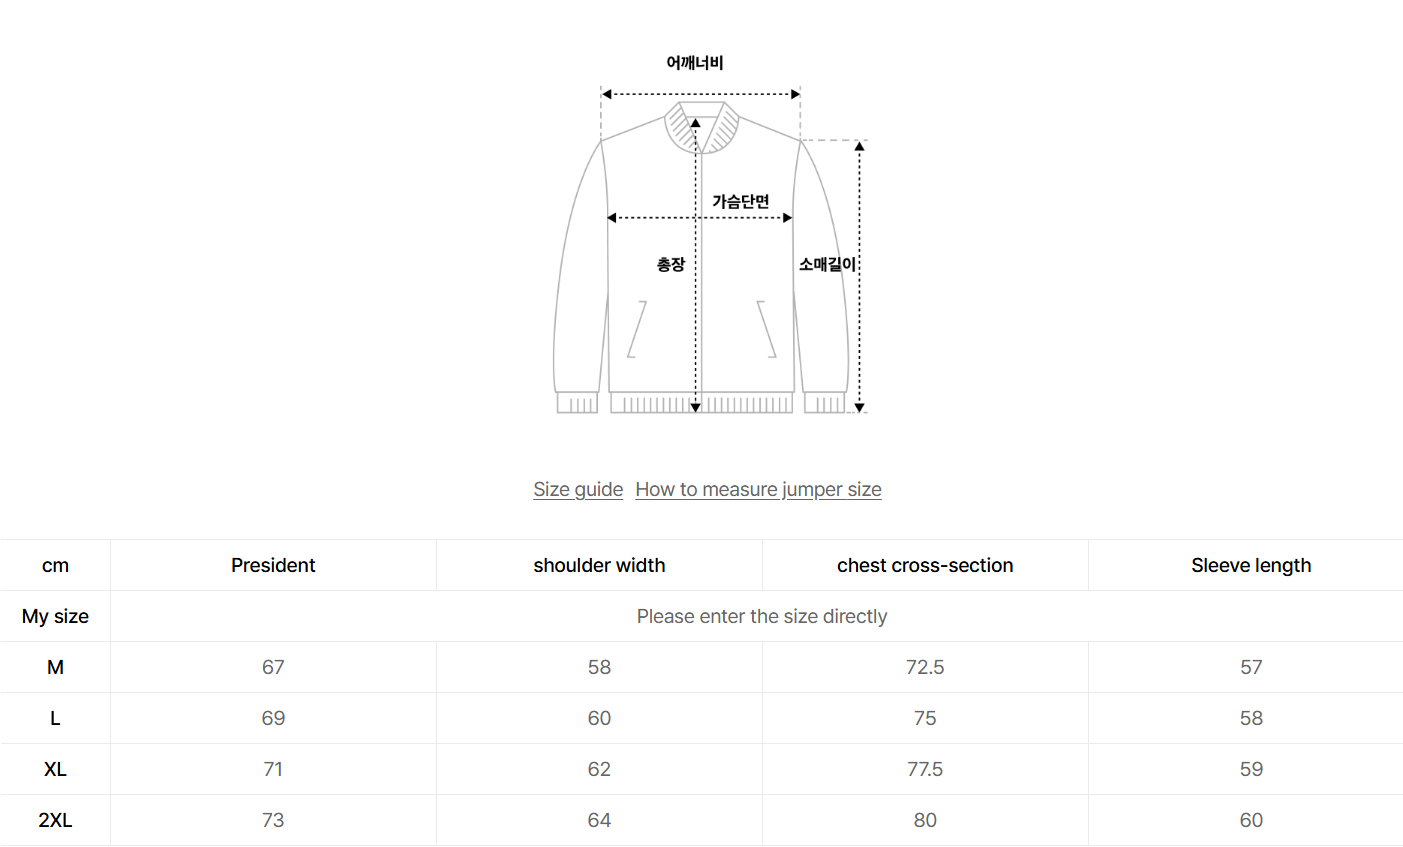Screen dimensions: 1403x847
Task: Open the Size guide link
Action: click(x=578, y=489)
